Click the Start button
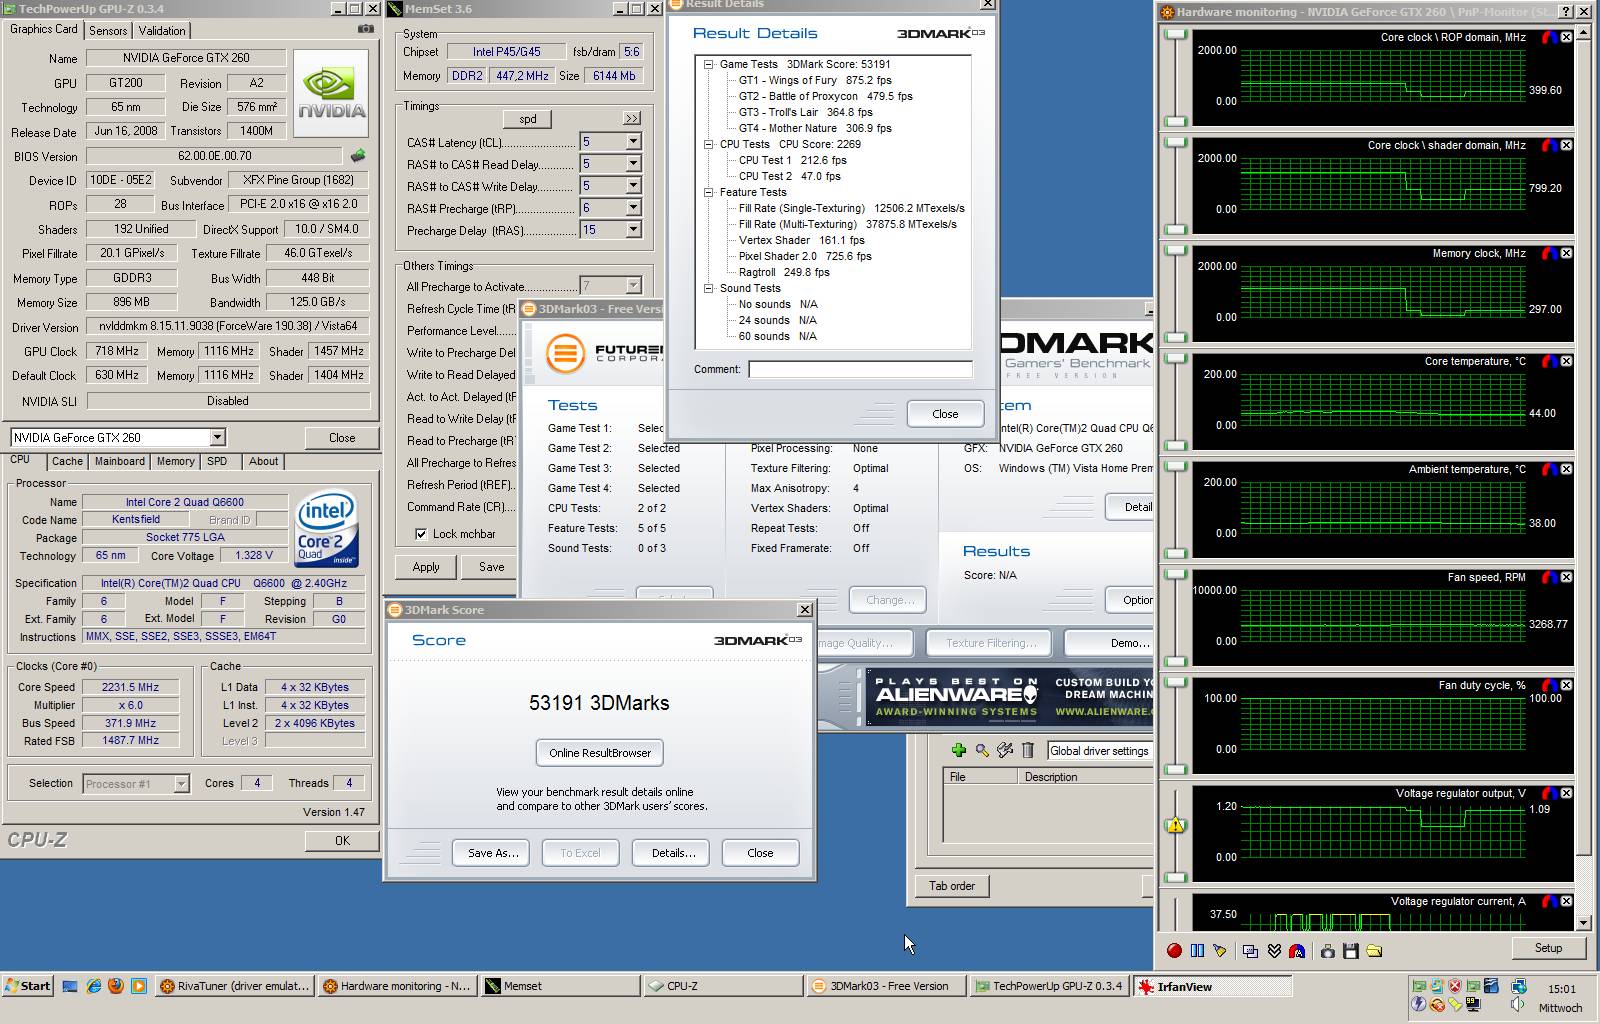 [x=27, y=986]
